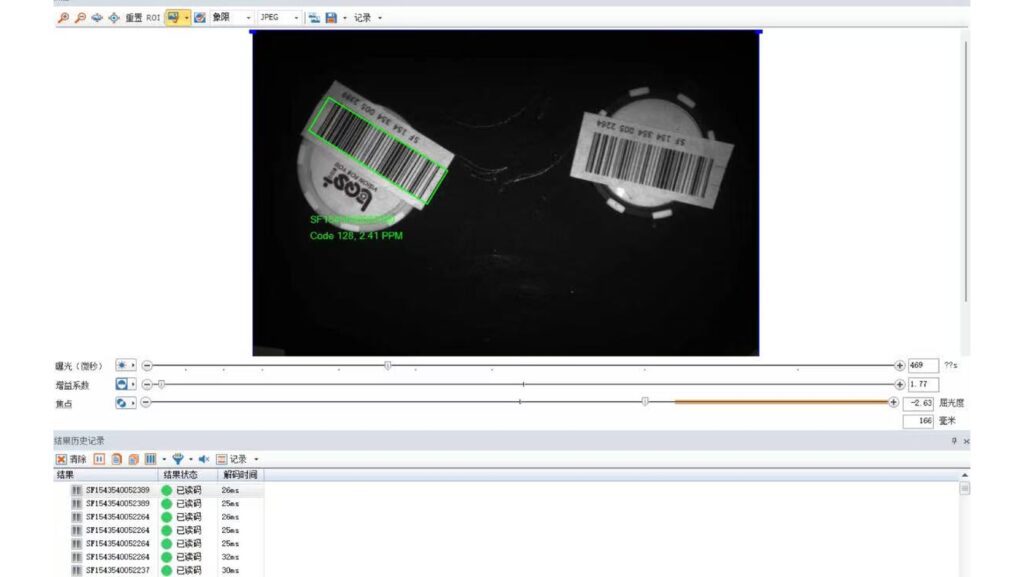Open the gain icon dropdown arrow
This screenshot has width=1024, height=577.
[x=133, y=384]
